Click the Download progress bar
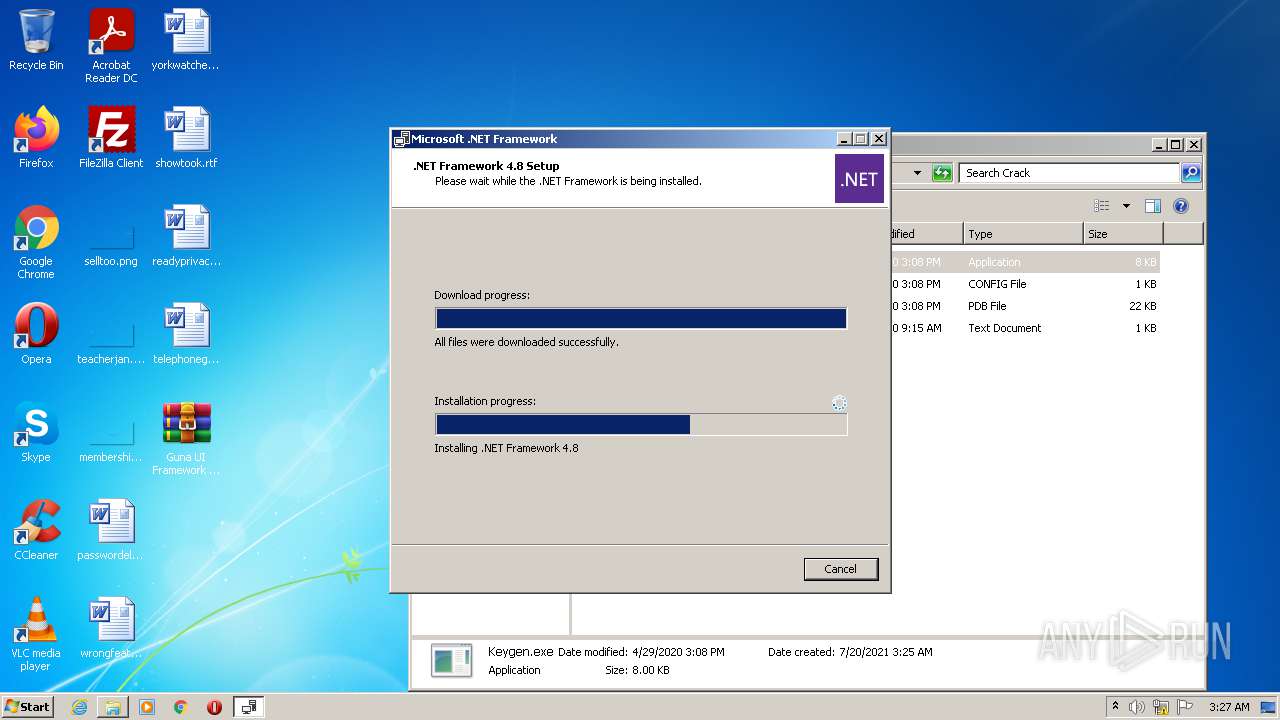Viewport: 1280px width, 720px height. [641, 318]
